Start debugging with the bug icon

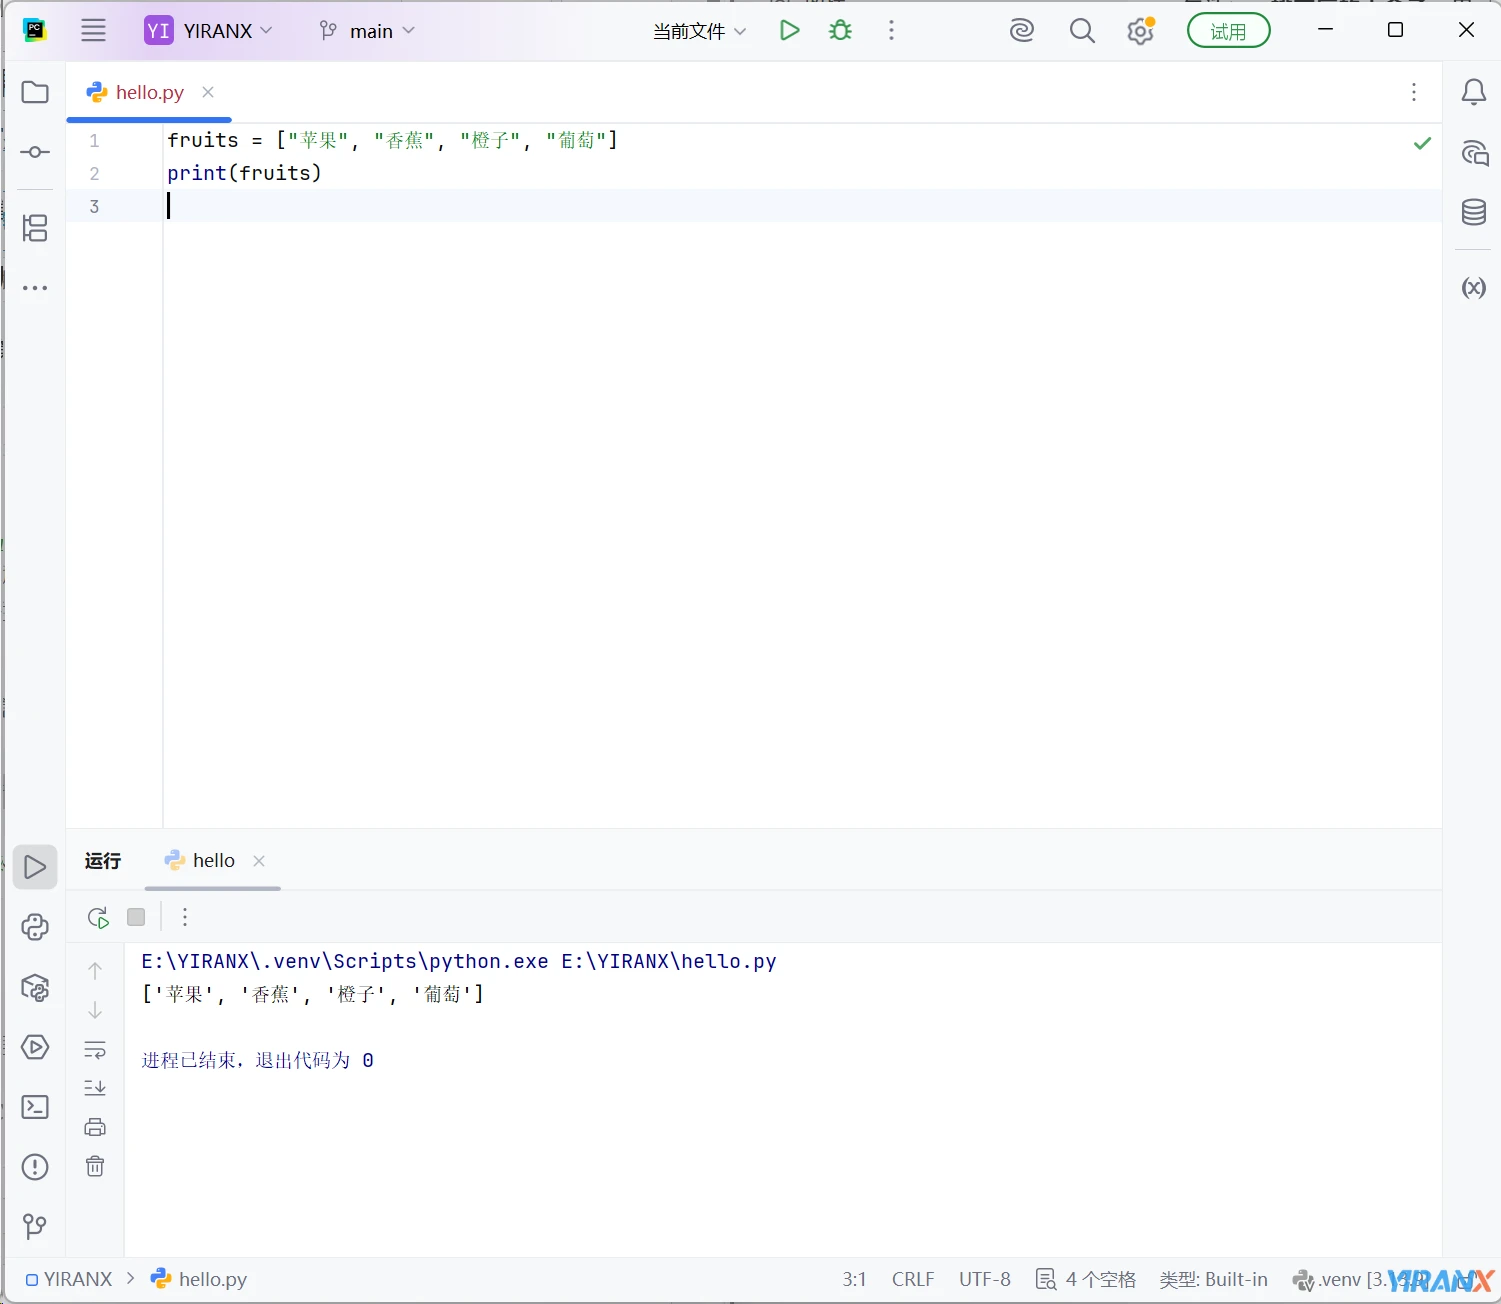point(841,30)
